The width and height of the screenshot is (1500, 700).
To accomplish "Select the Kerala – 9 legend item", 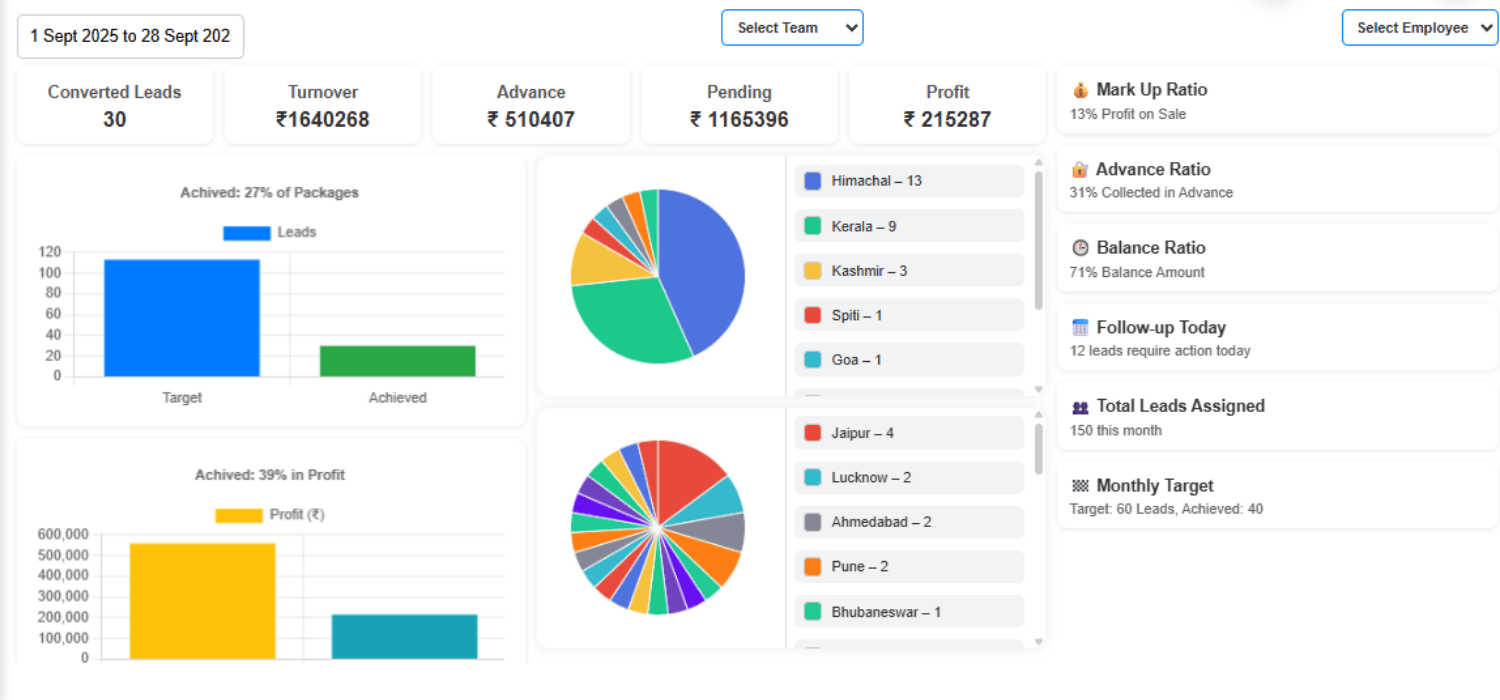I will [909, 226].
